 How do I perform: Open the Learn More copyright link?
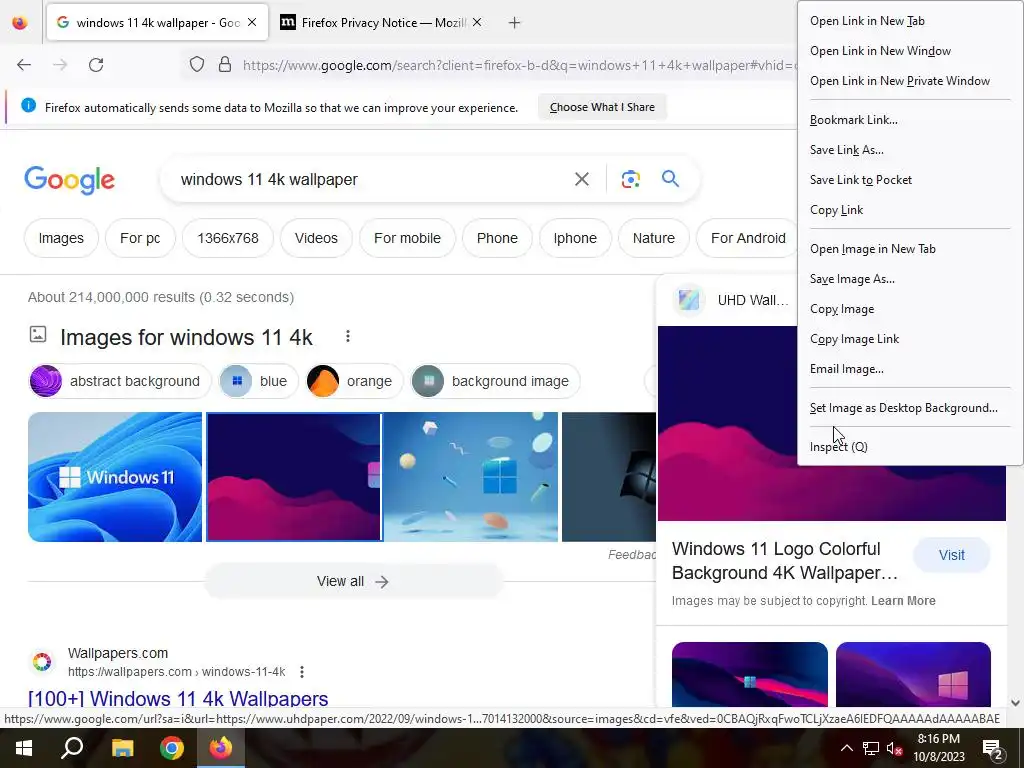point(903,601)
